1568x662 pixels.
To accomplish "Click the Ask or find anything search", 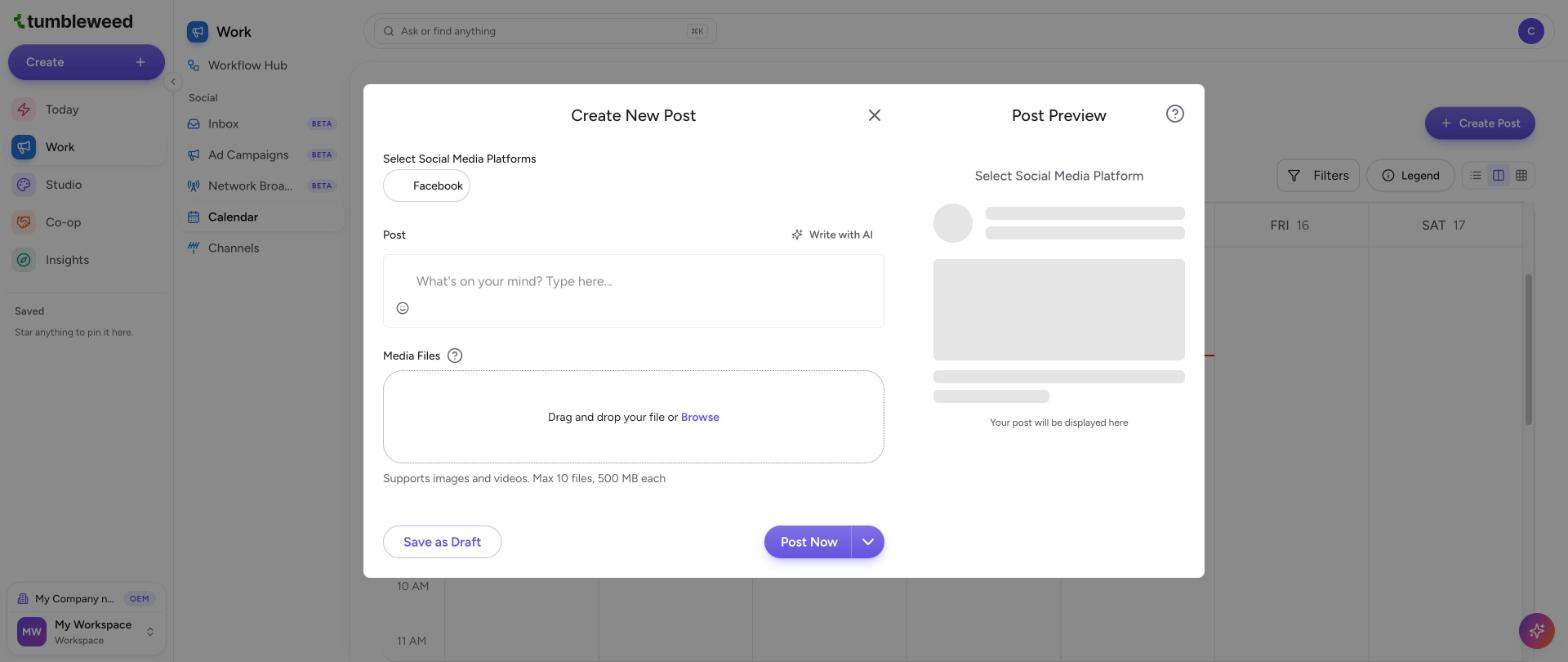I will (545, 31).
